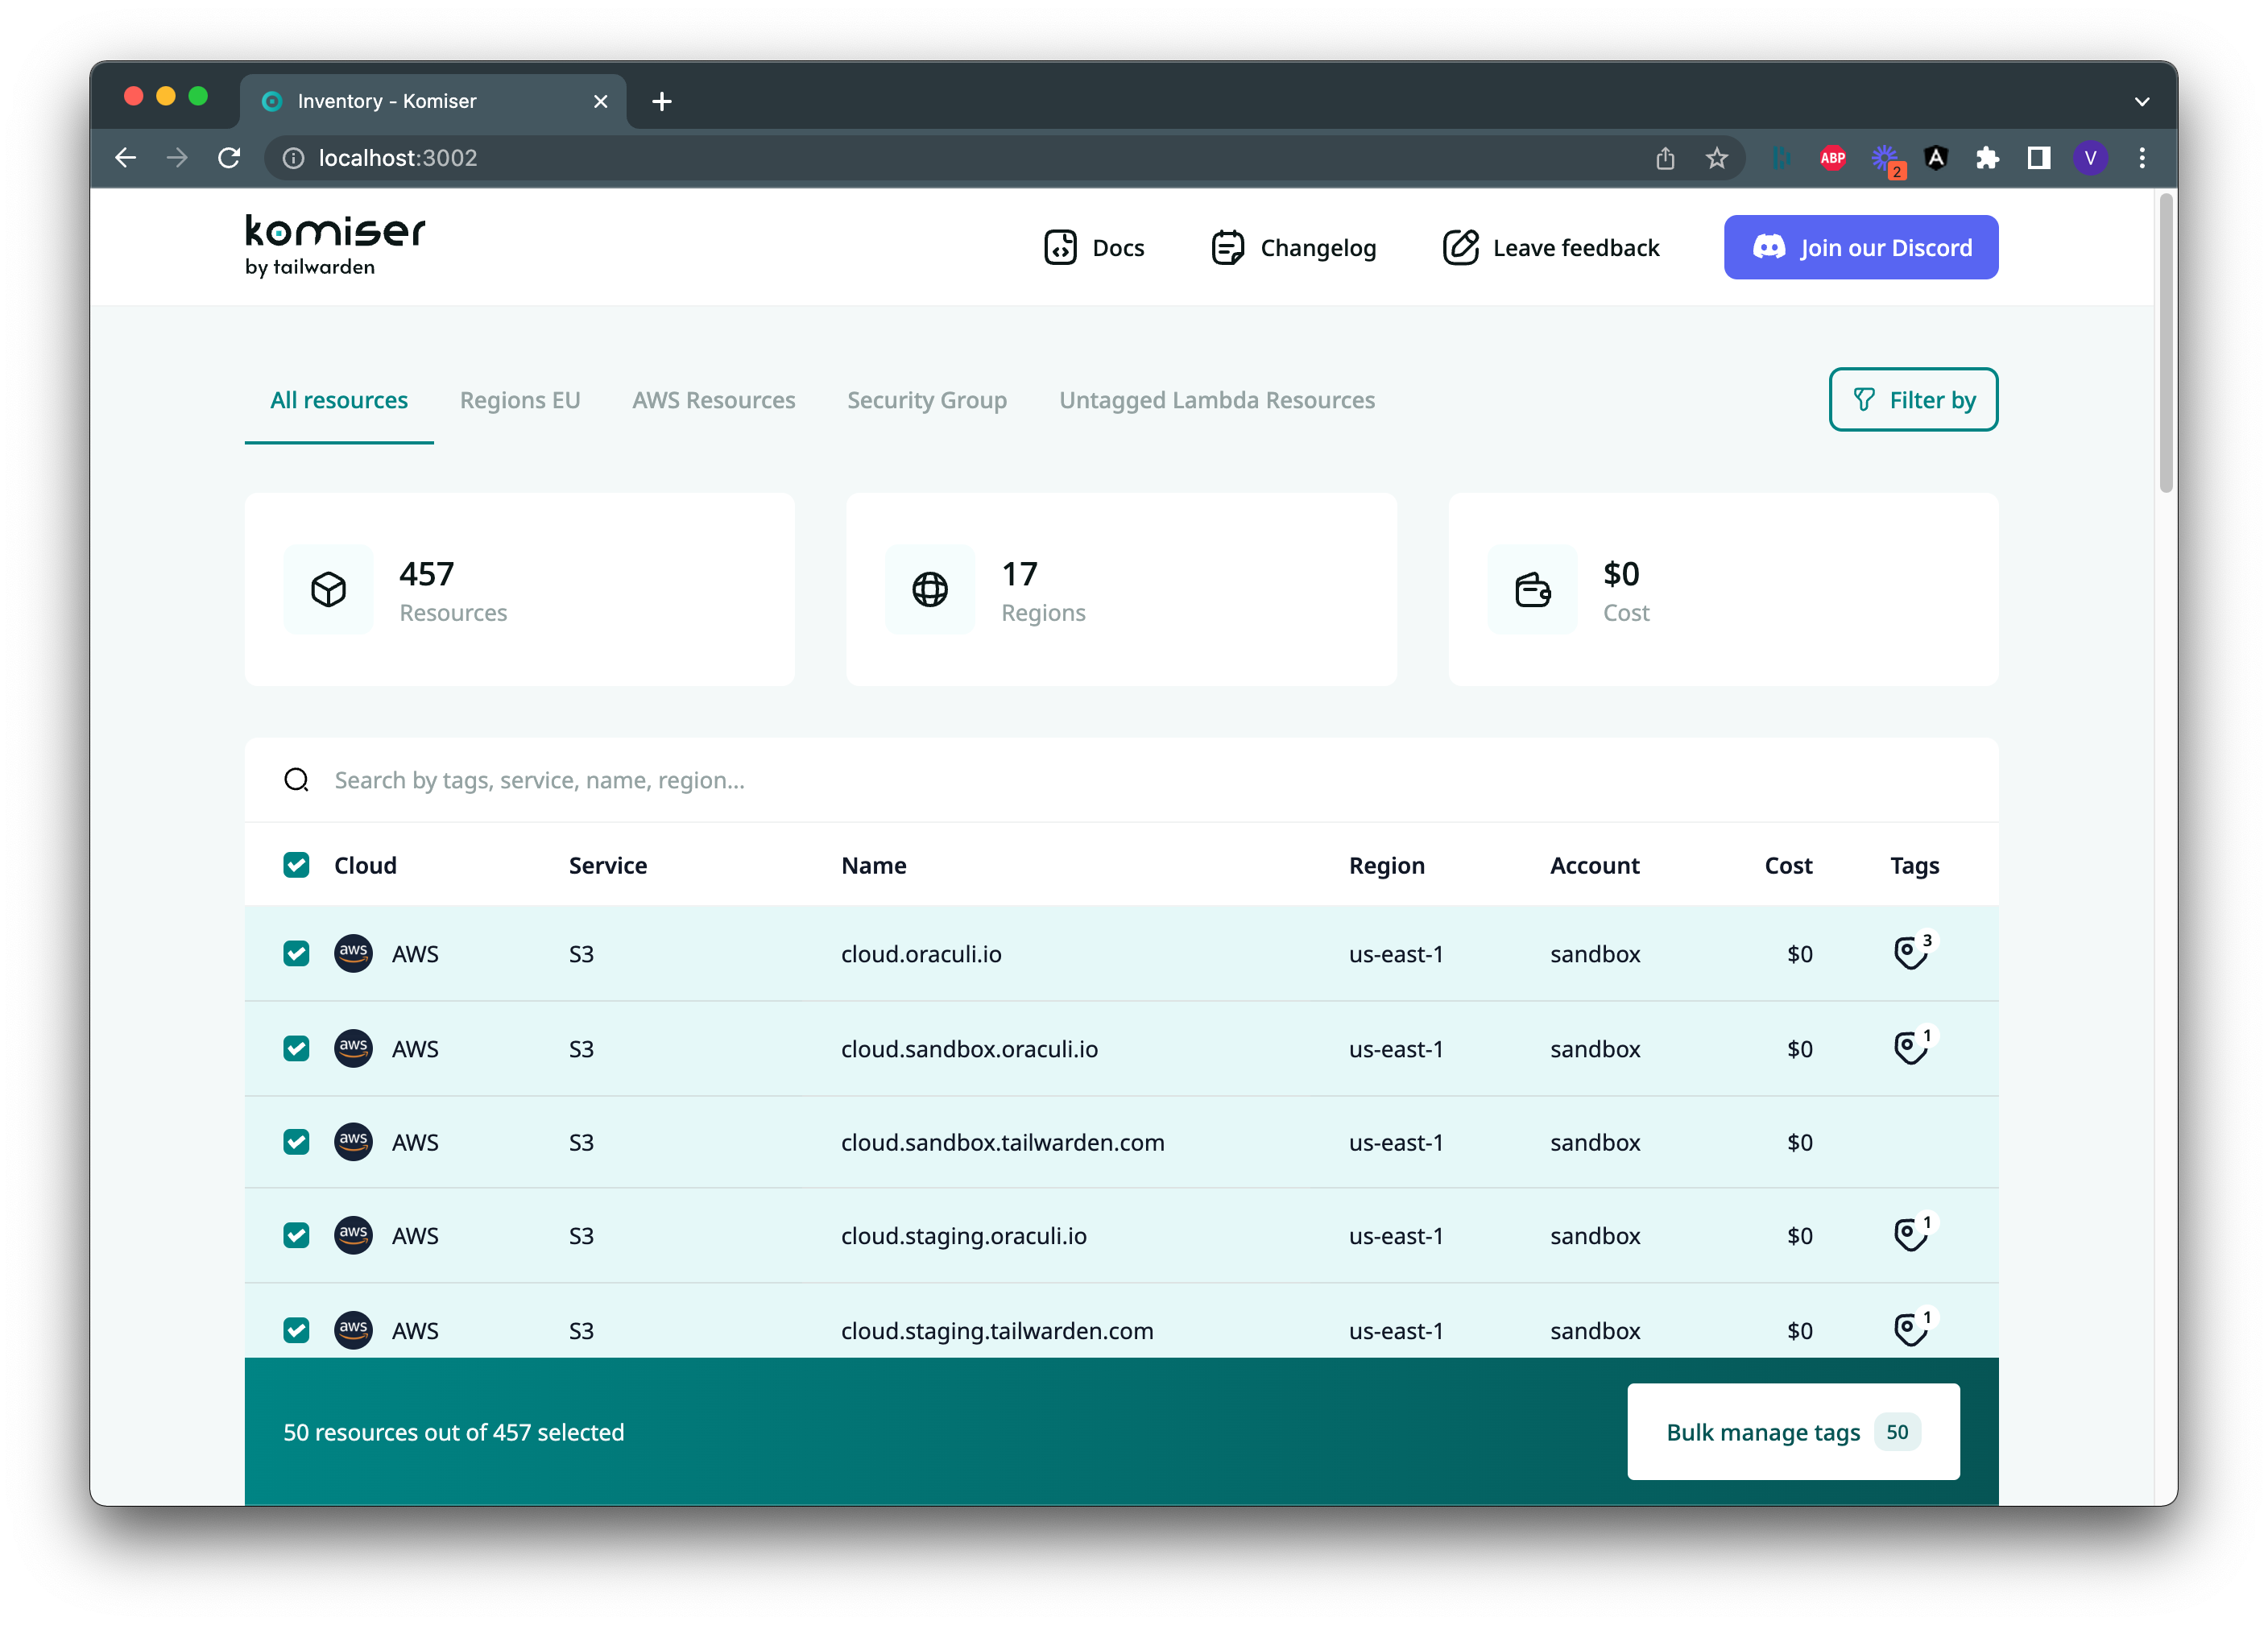Click the Cost column header
The height and width of the screenshot is (1625, 2268).
click(x=1788, y=865)
